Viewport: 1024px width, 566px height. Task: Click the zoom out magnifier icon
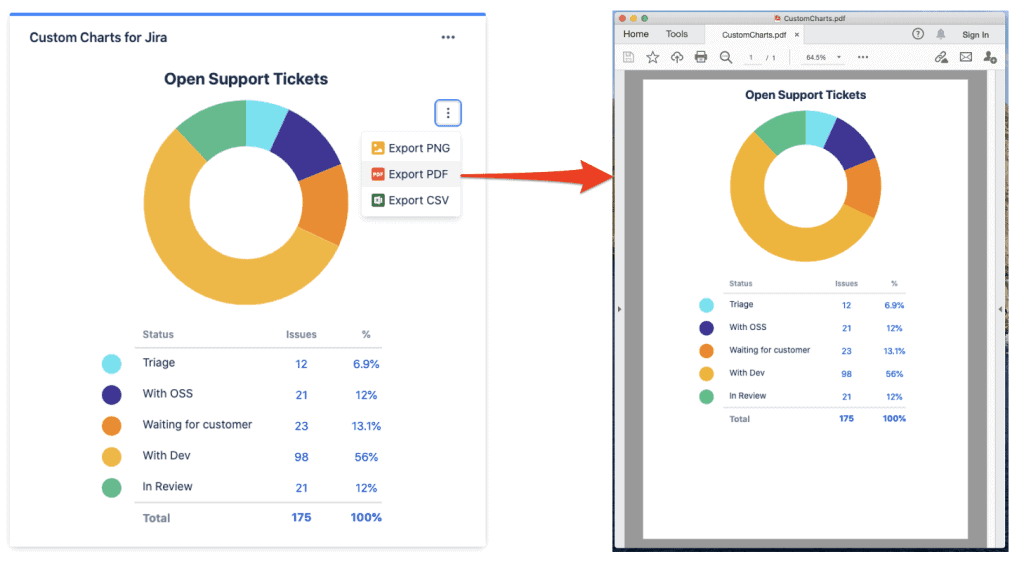click(726, 57)
